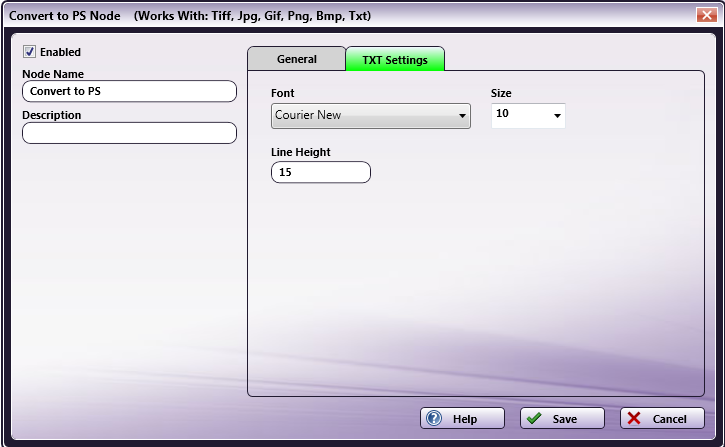Select the TXT Settings tab

395,60
